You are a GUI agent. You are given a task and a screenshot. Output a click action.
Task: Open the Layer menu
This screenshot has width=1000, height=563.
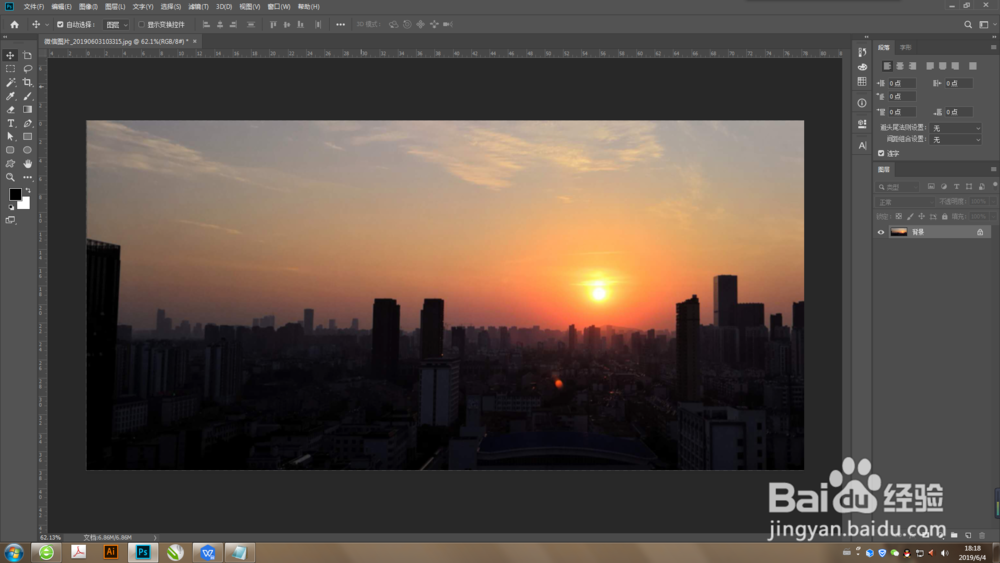[115, 6]
